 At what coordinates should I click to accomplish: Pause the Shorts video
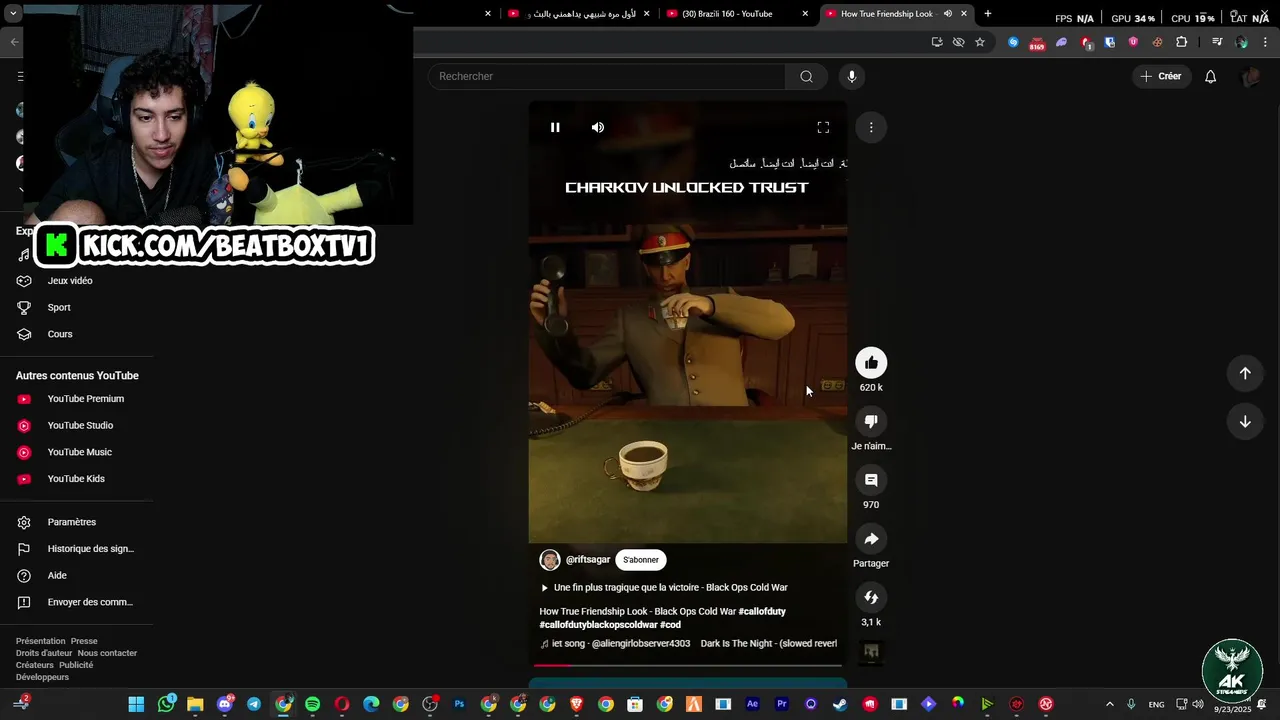tap(555, 127)
